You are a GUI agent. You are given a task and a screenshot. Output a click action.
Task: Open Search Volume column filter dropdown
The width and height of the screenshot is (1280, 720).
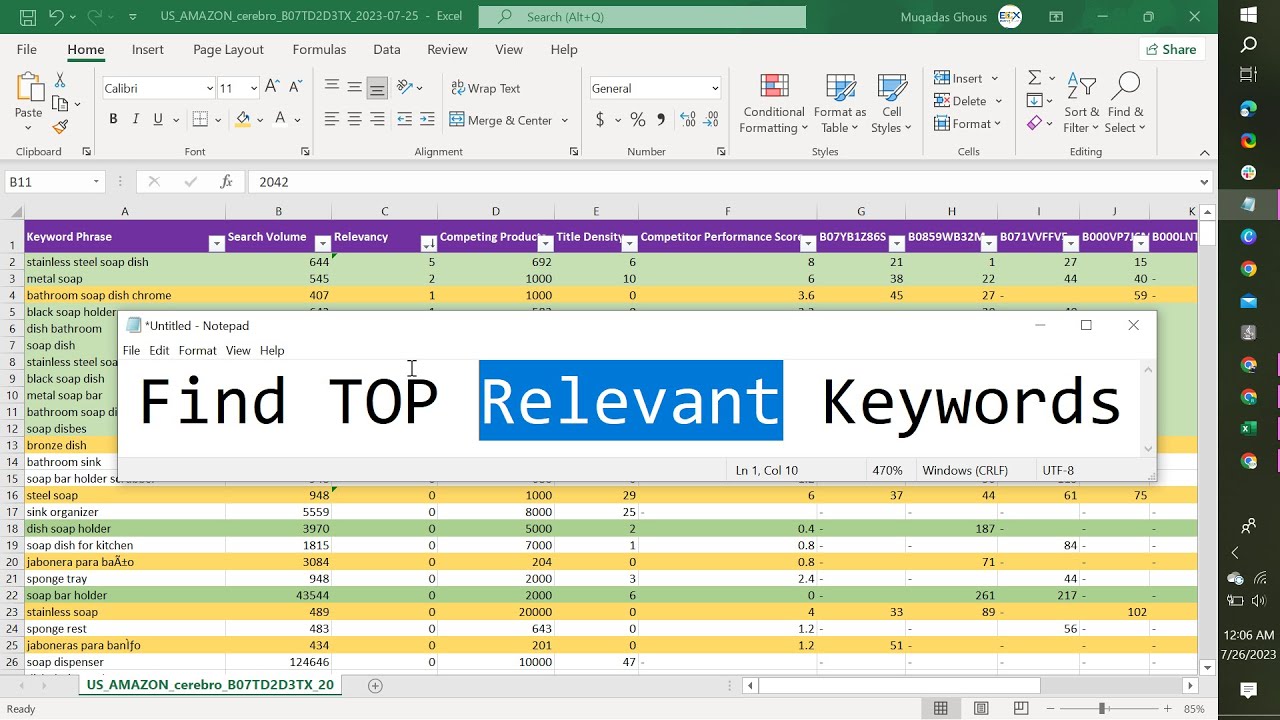point(322,244)
